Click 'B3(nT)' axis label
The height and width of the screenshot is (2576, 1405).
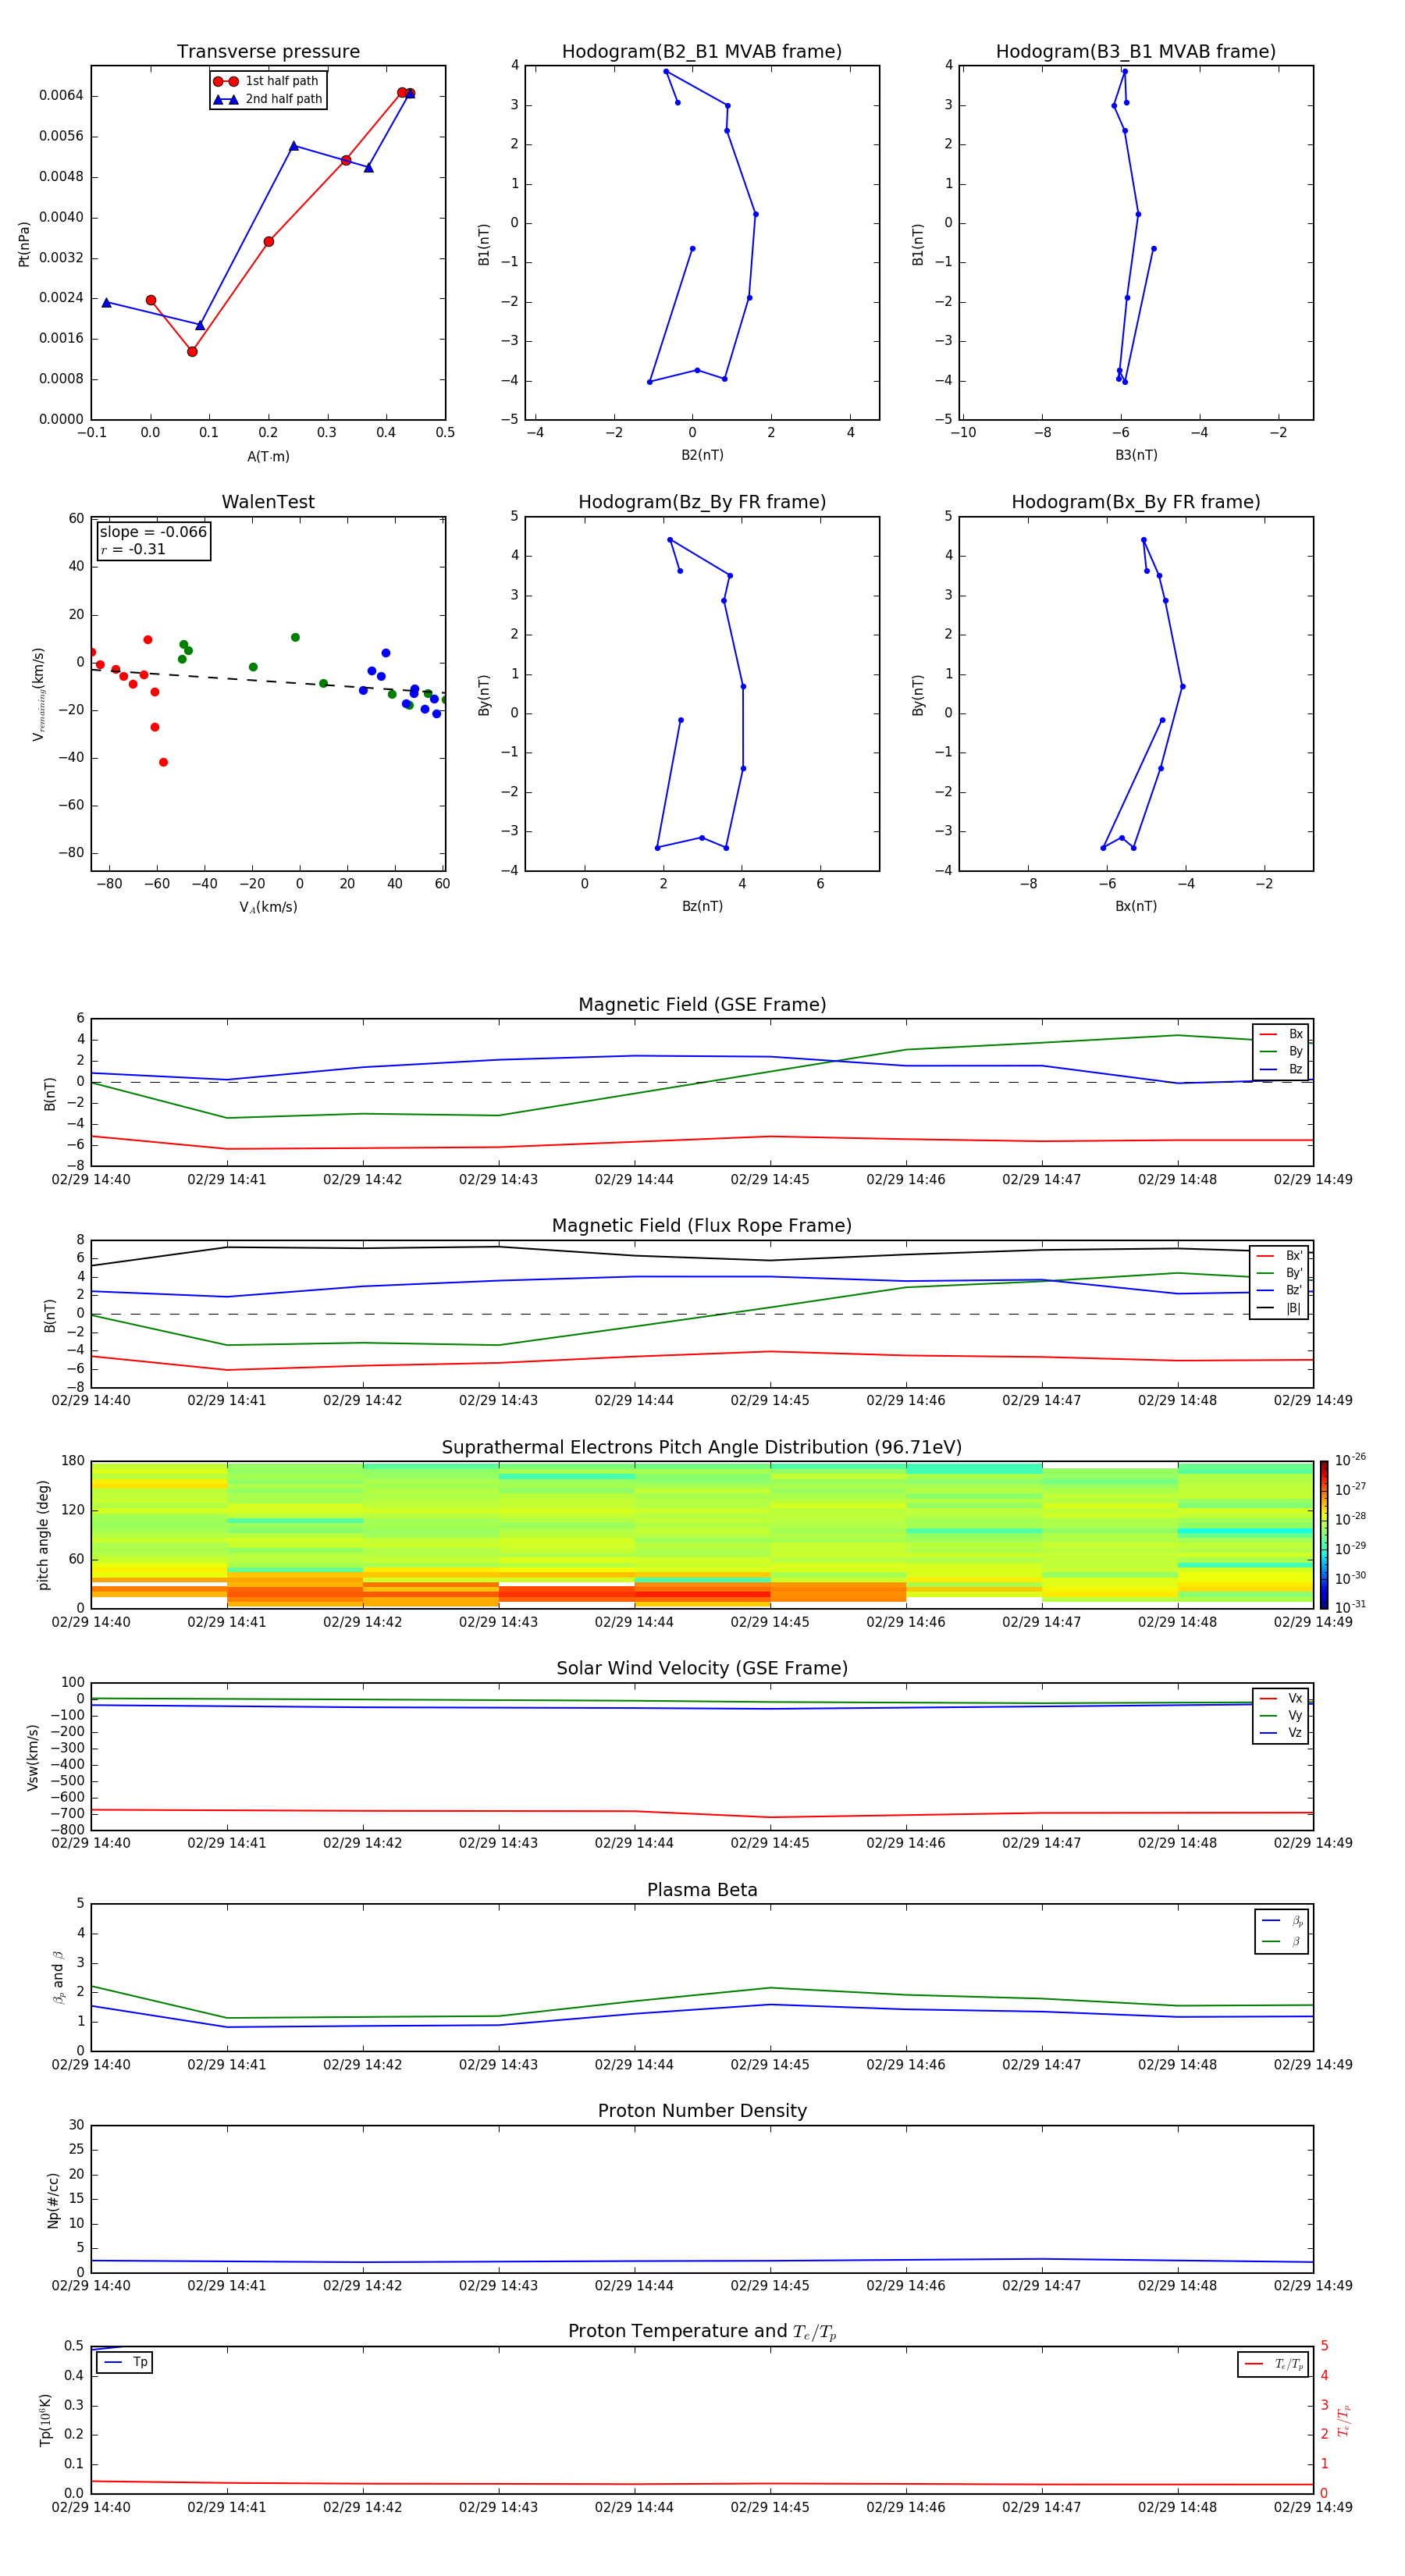pos(1136,455)
